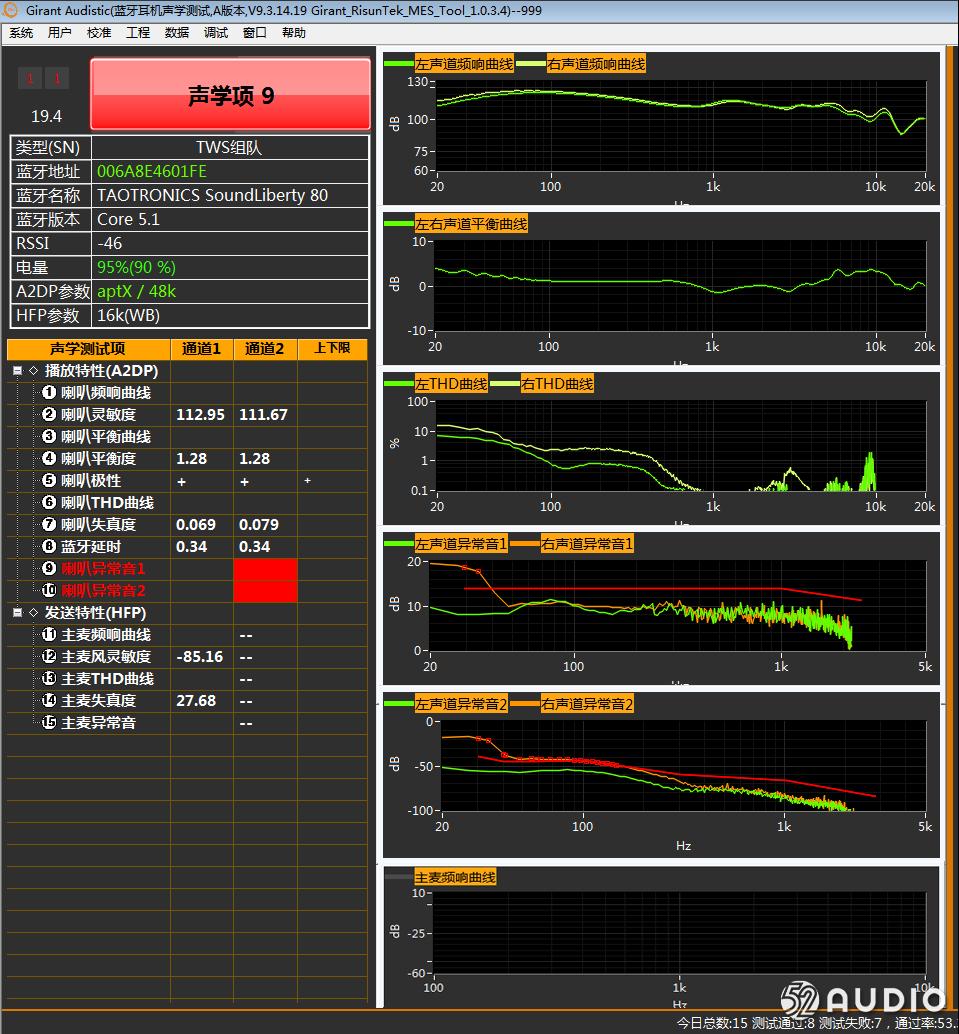Toggle the 主麦频响曲线 legend label
This screenshot has height=1034, width=959.
[x=453, y=876]
